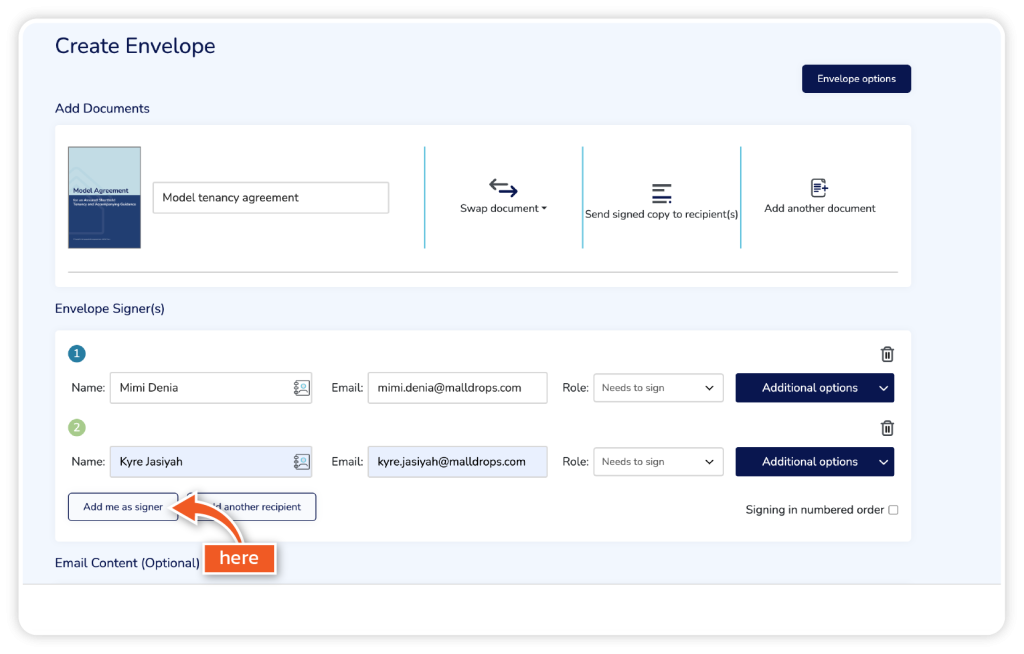
Task: Click the Add me as signer button
Action: click(122, 507)
